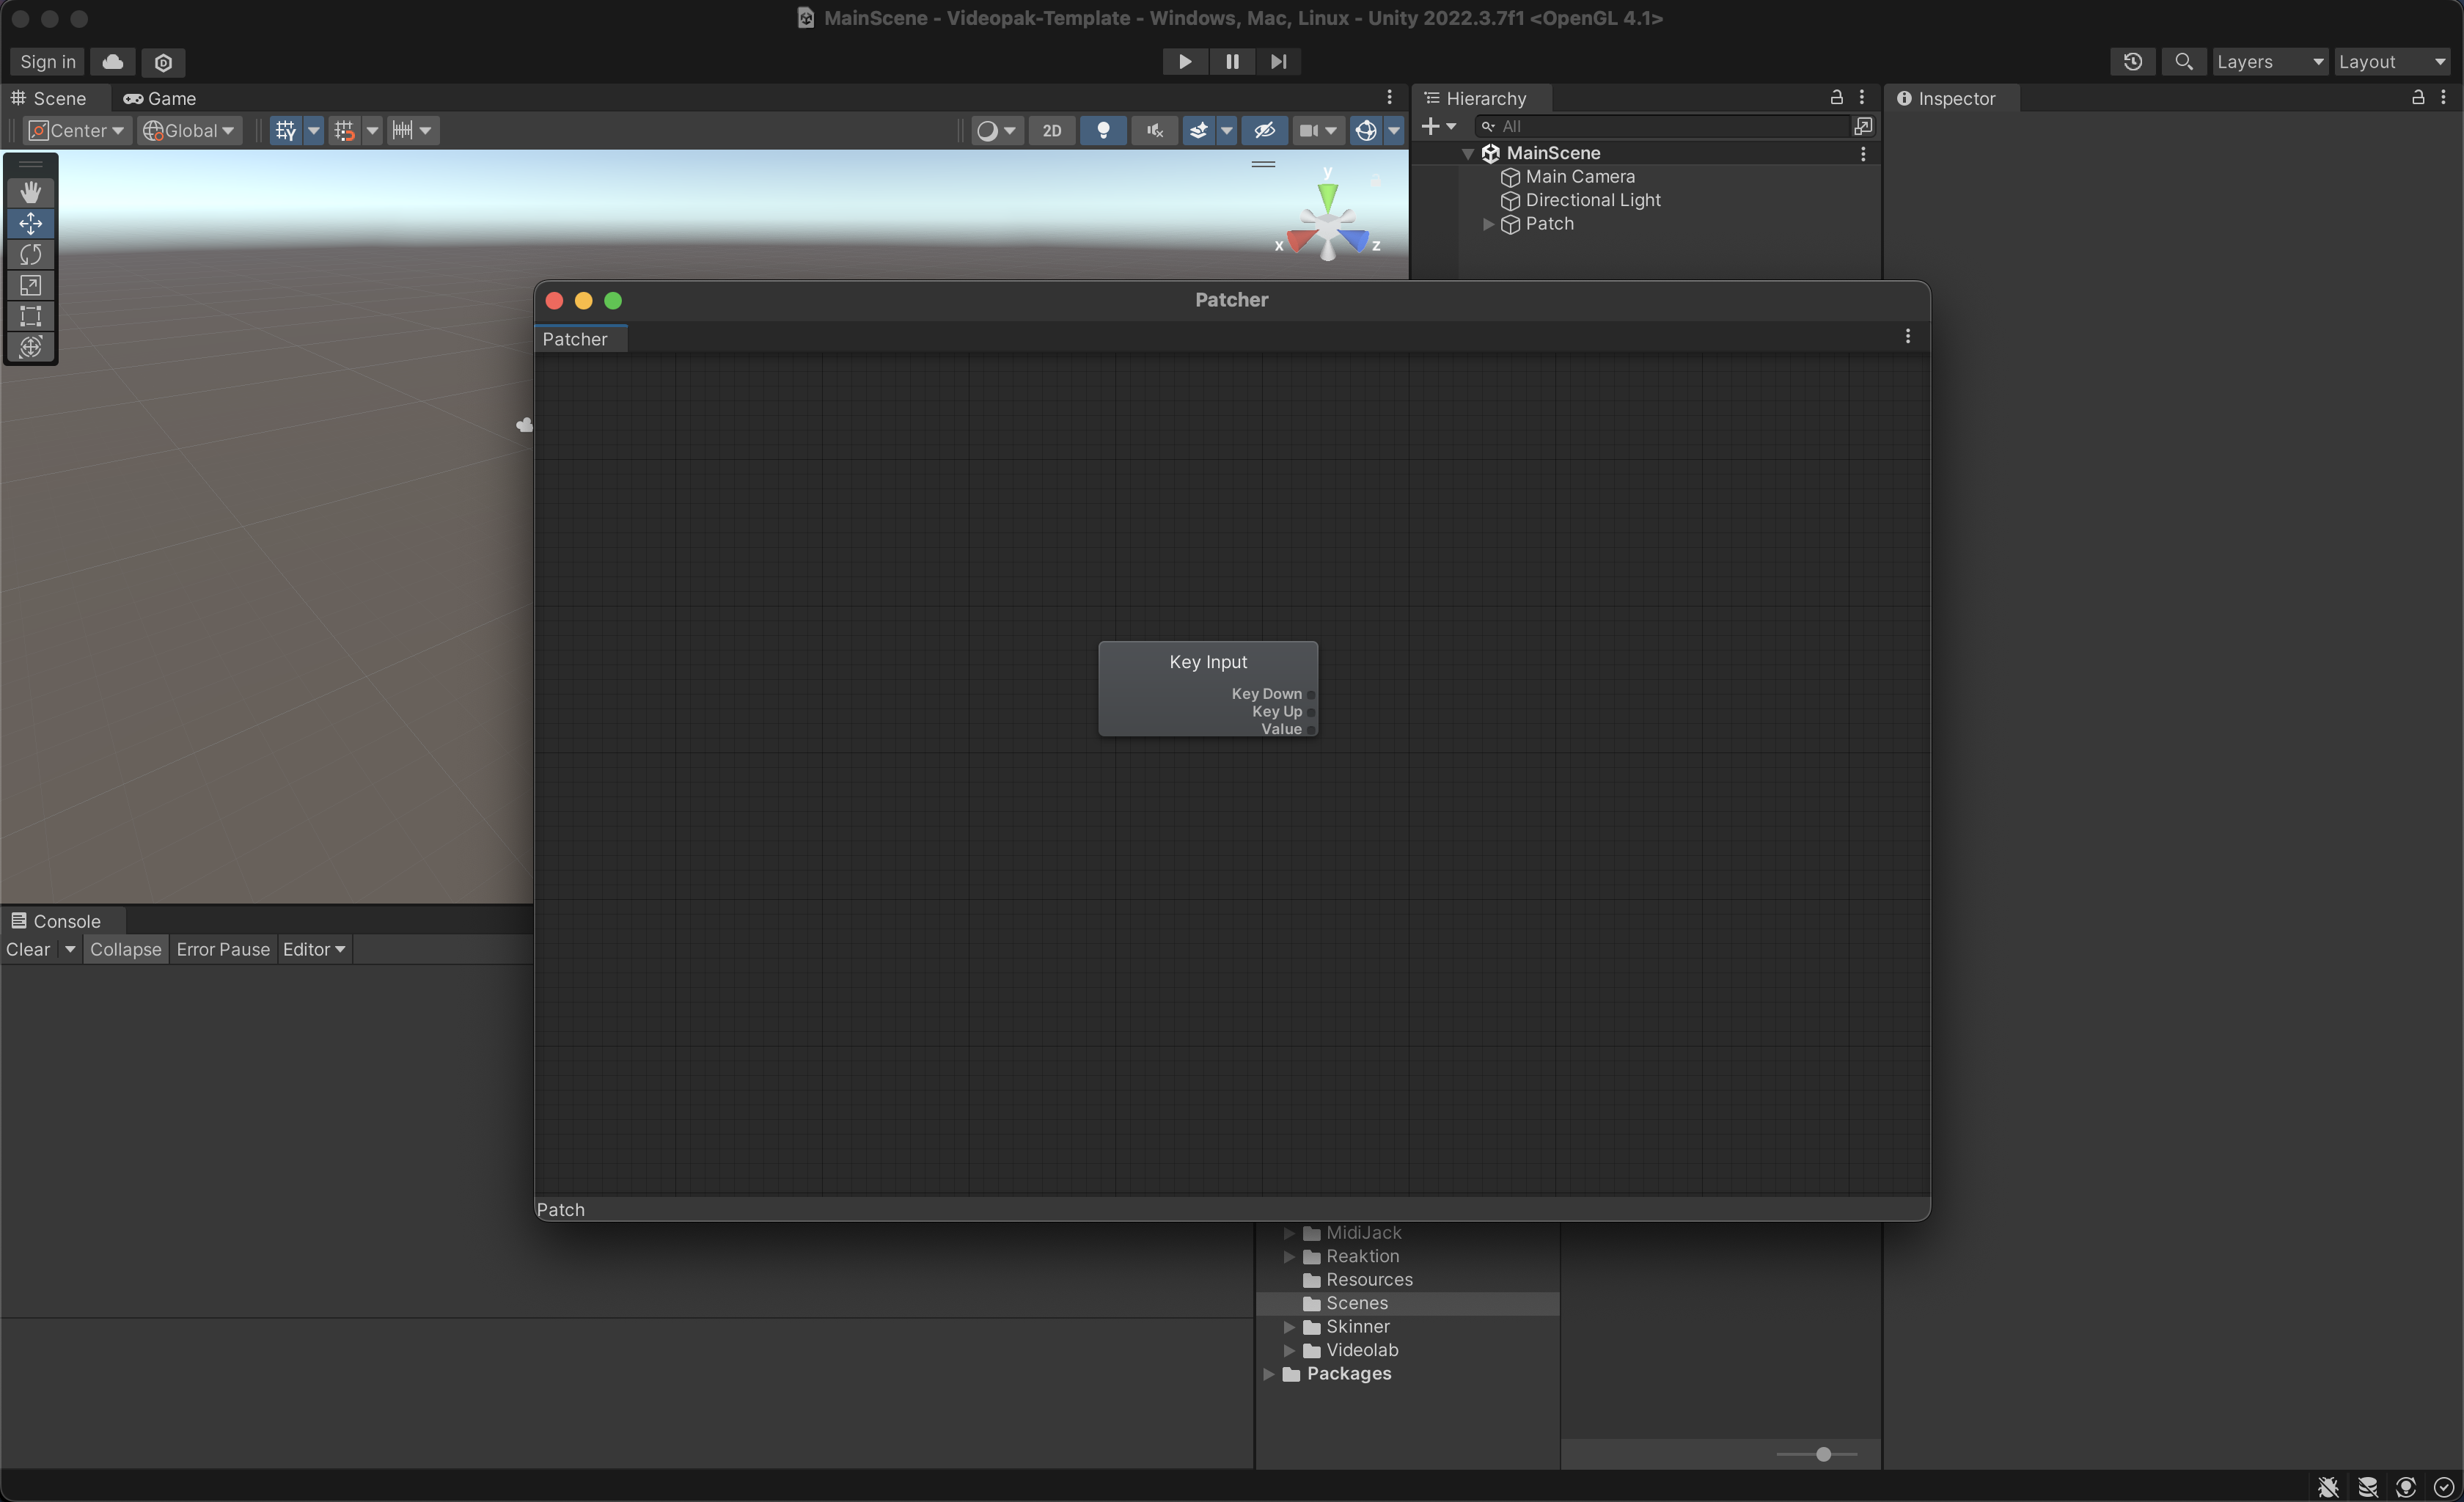Click the Step frame button
Image resolution: width=2464 pixels, height=1502 pixels.
(x=1278, y=62)
